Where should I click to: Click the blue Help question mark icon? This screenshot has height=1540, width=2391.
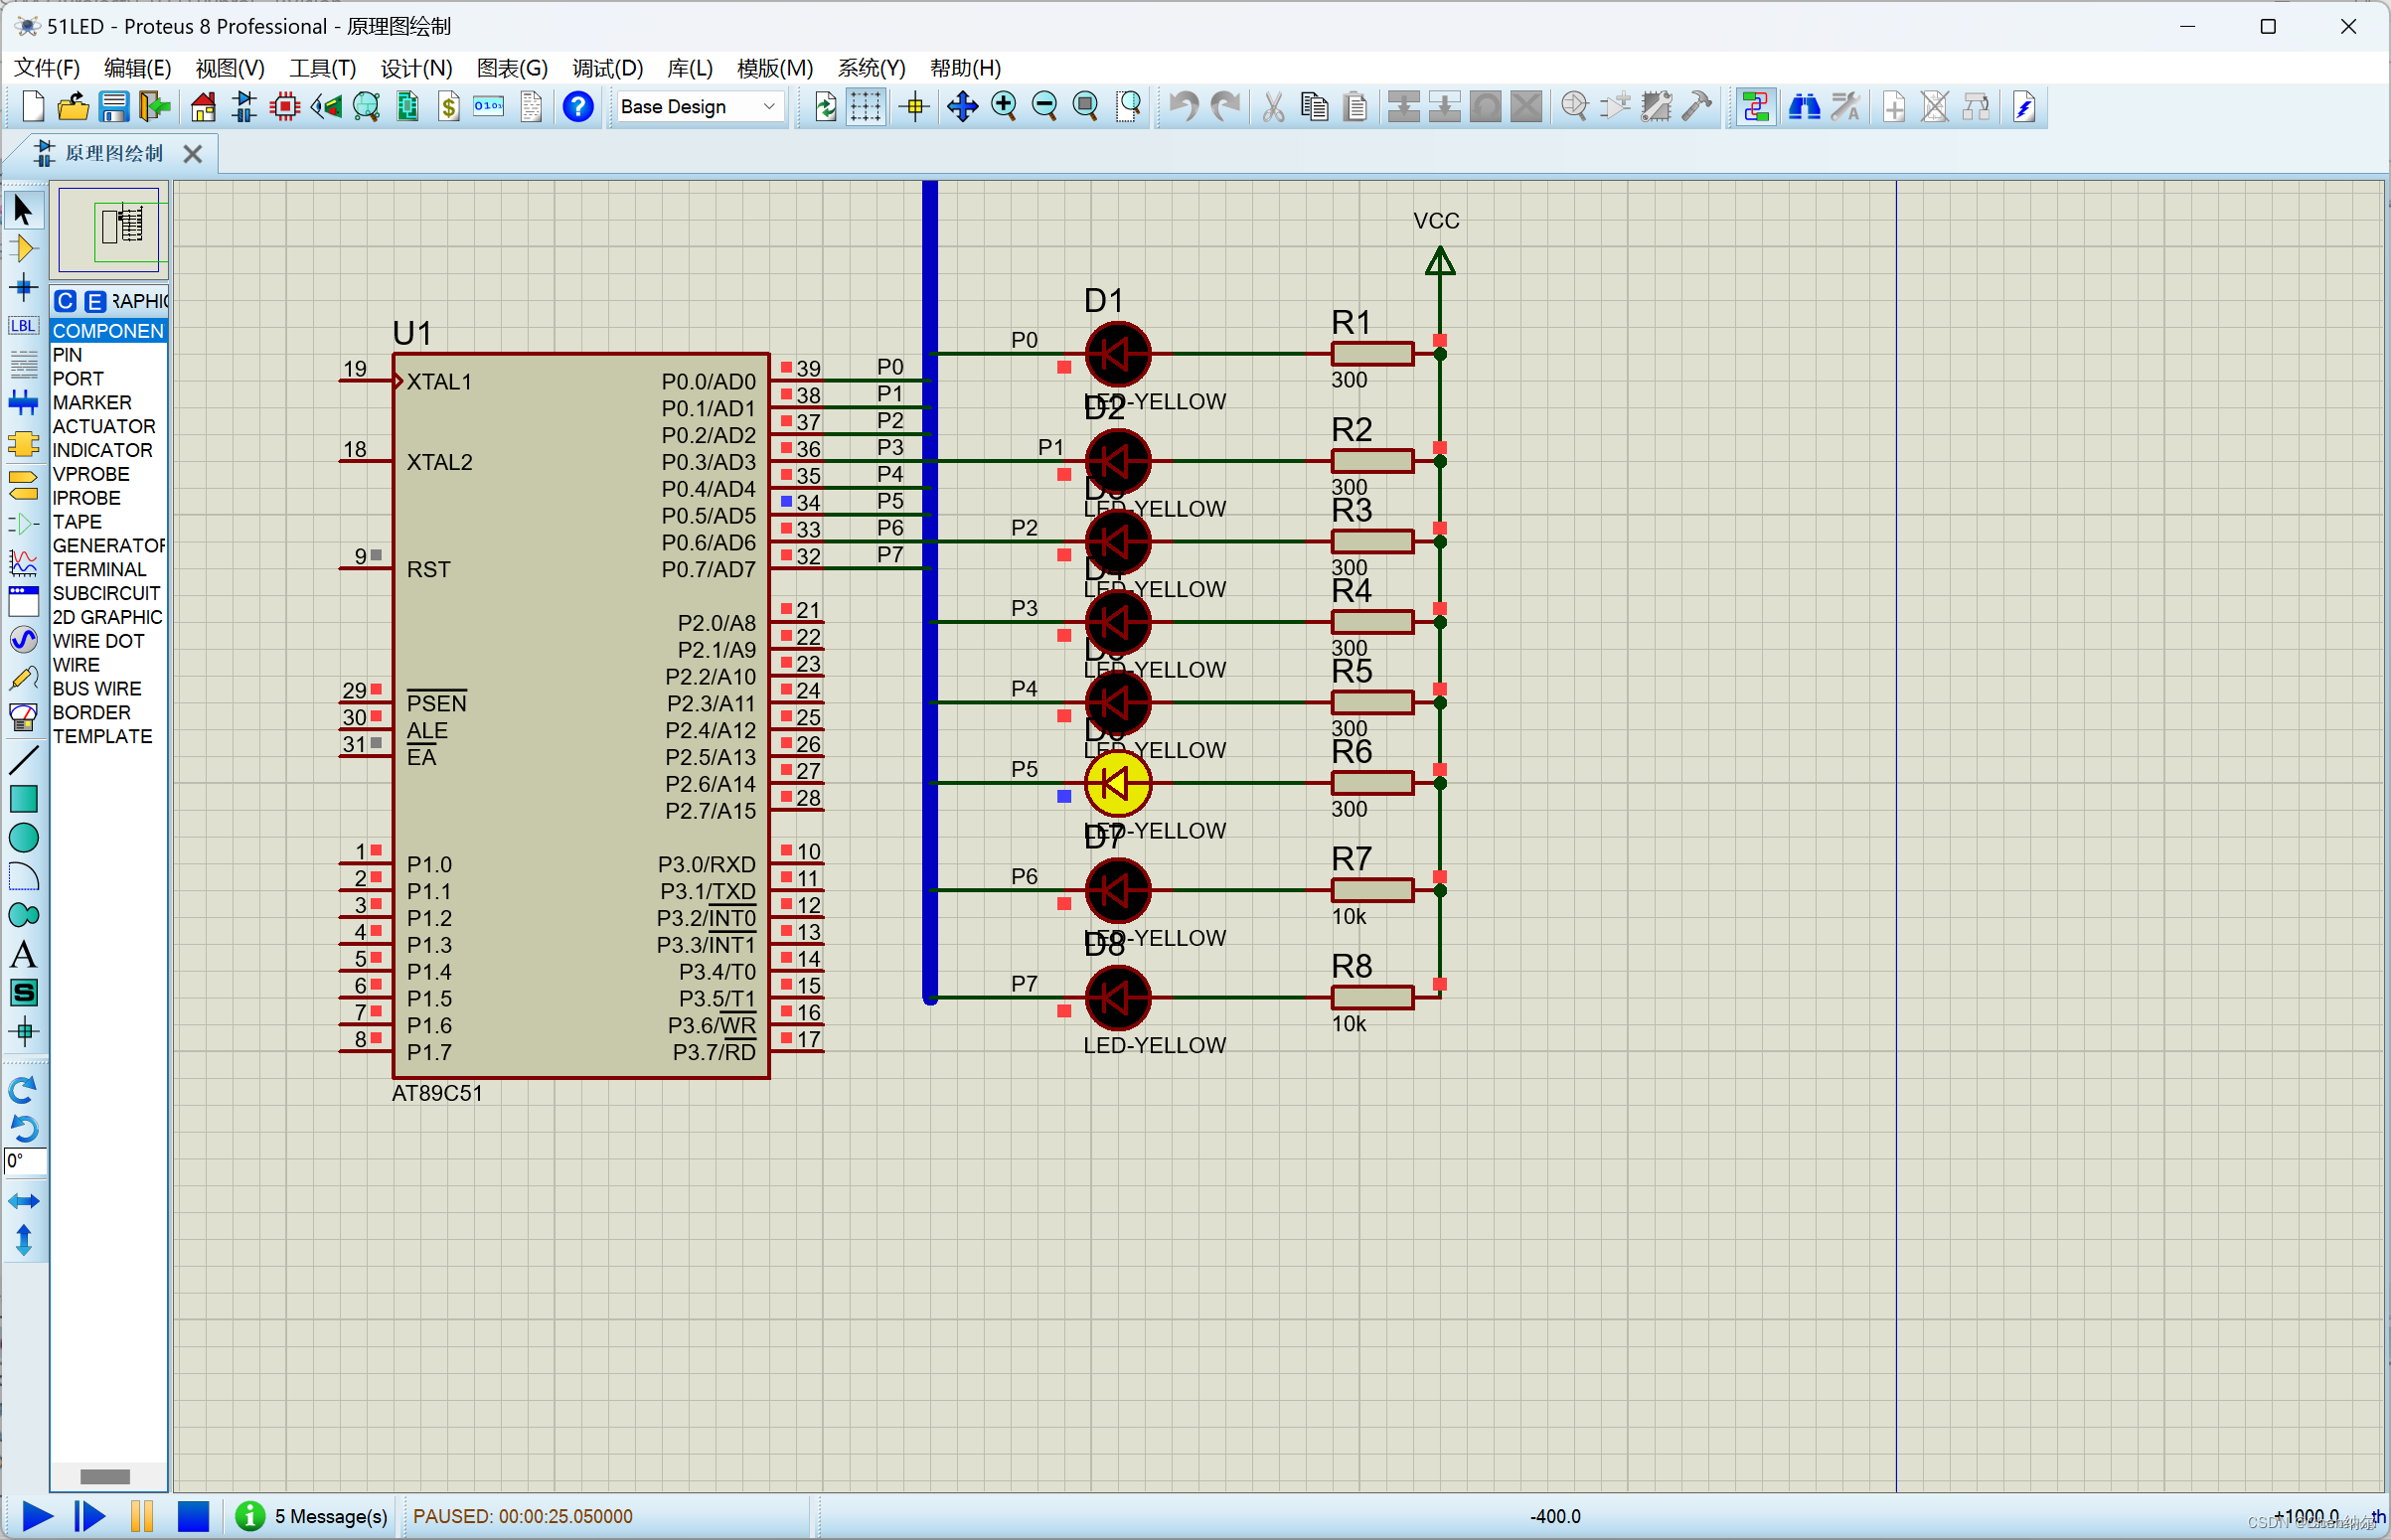coord(578,106)
